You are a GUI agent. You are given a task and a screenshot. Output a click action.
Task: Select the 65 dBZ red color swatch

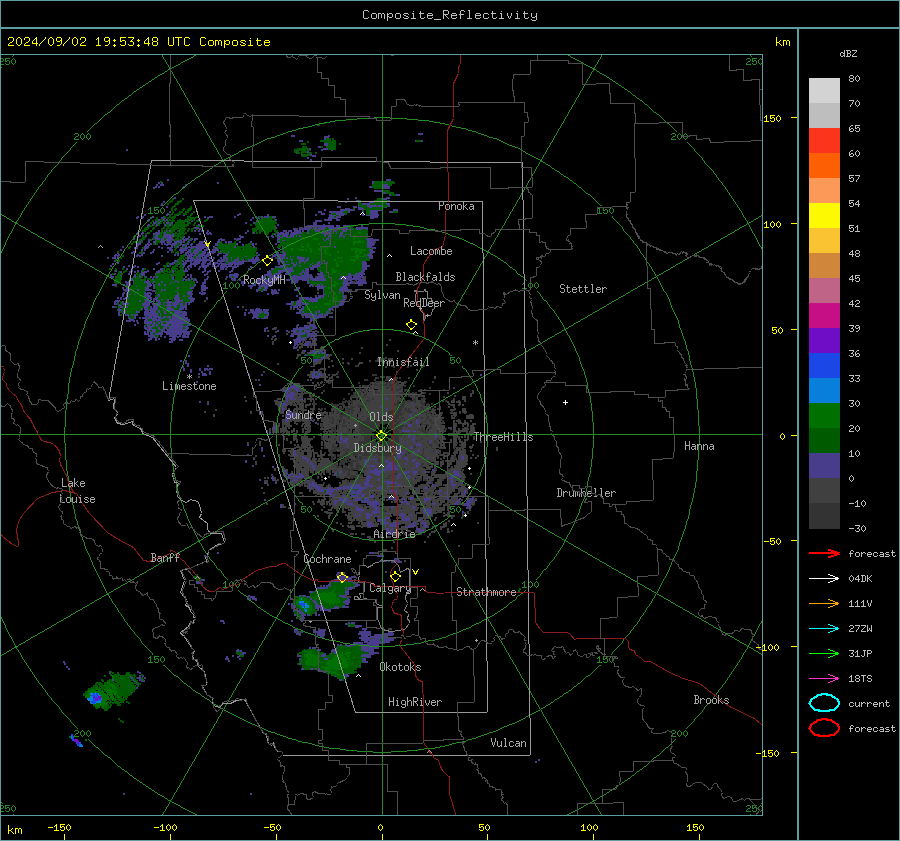(x=824, y=140)
